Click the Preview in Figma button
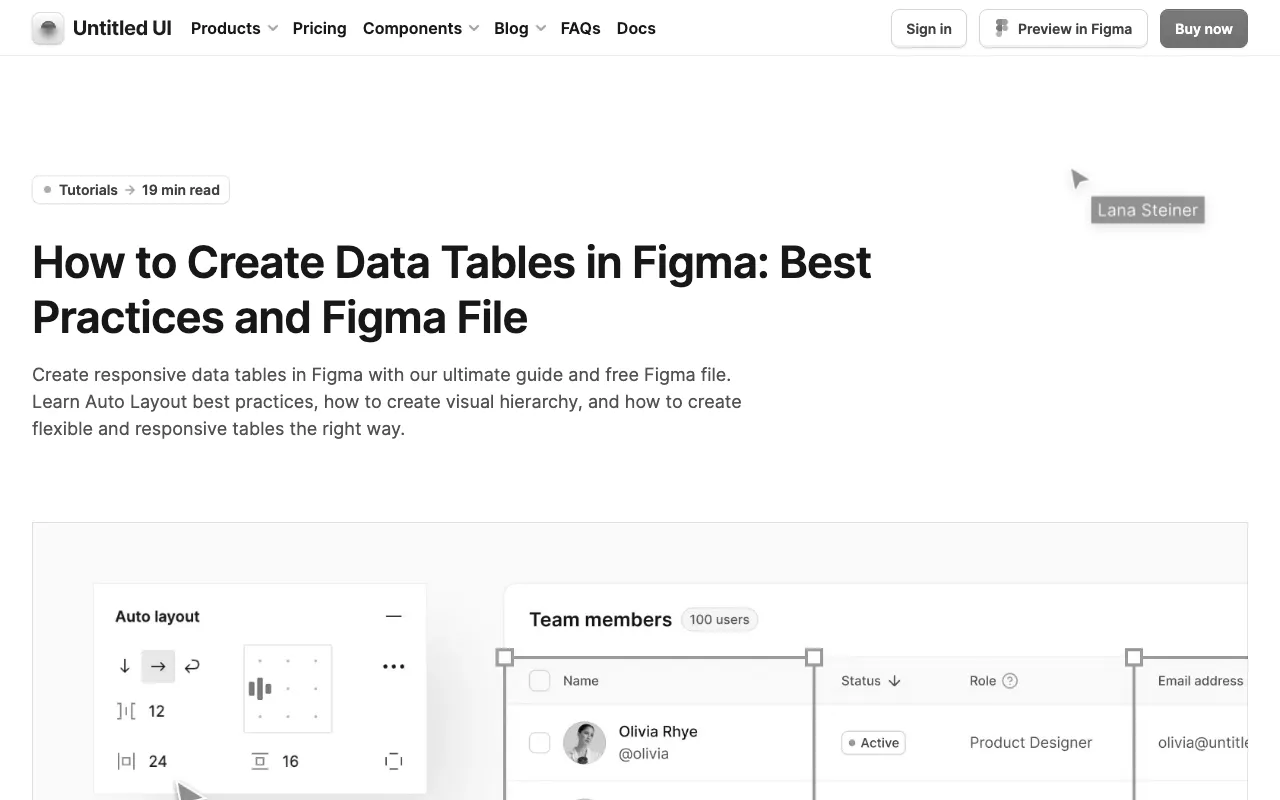The image size is (1280, 800). pos(1063,28)
